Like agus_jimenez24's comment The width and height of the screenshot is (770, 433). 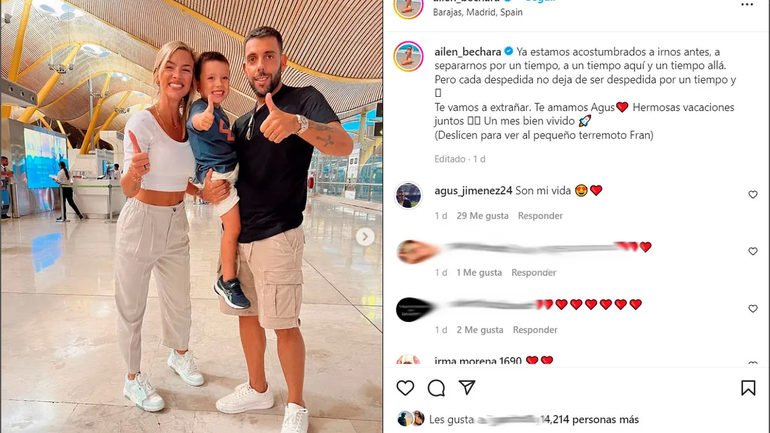coord(753,194)
